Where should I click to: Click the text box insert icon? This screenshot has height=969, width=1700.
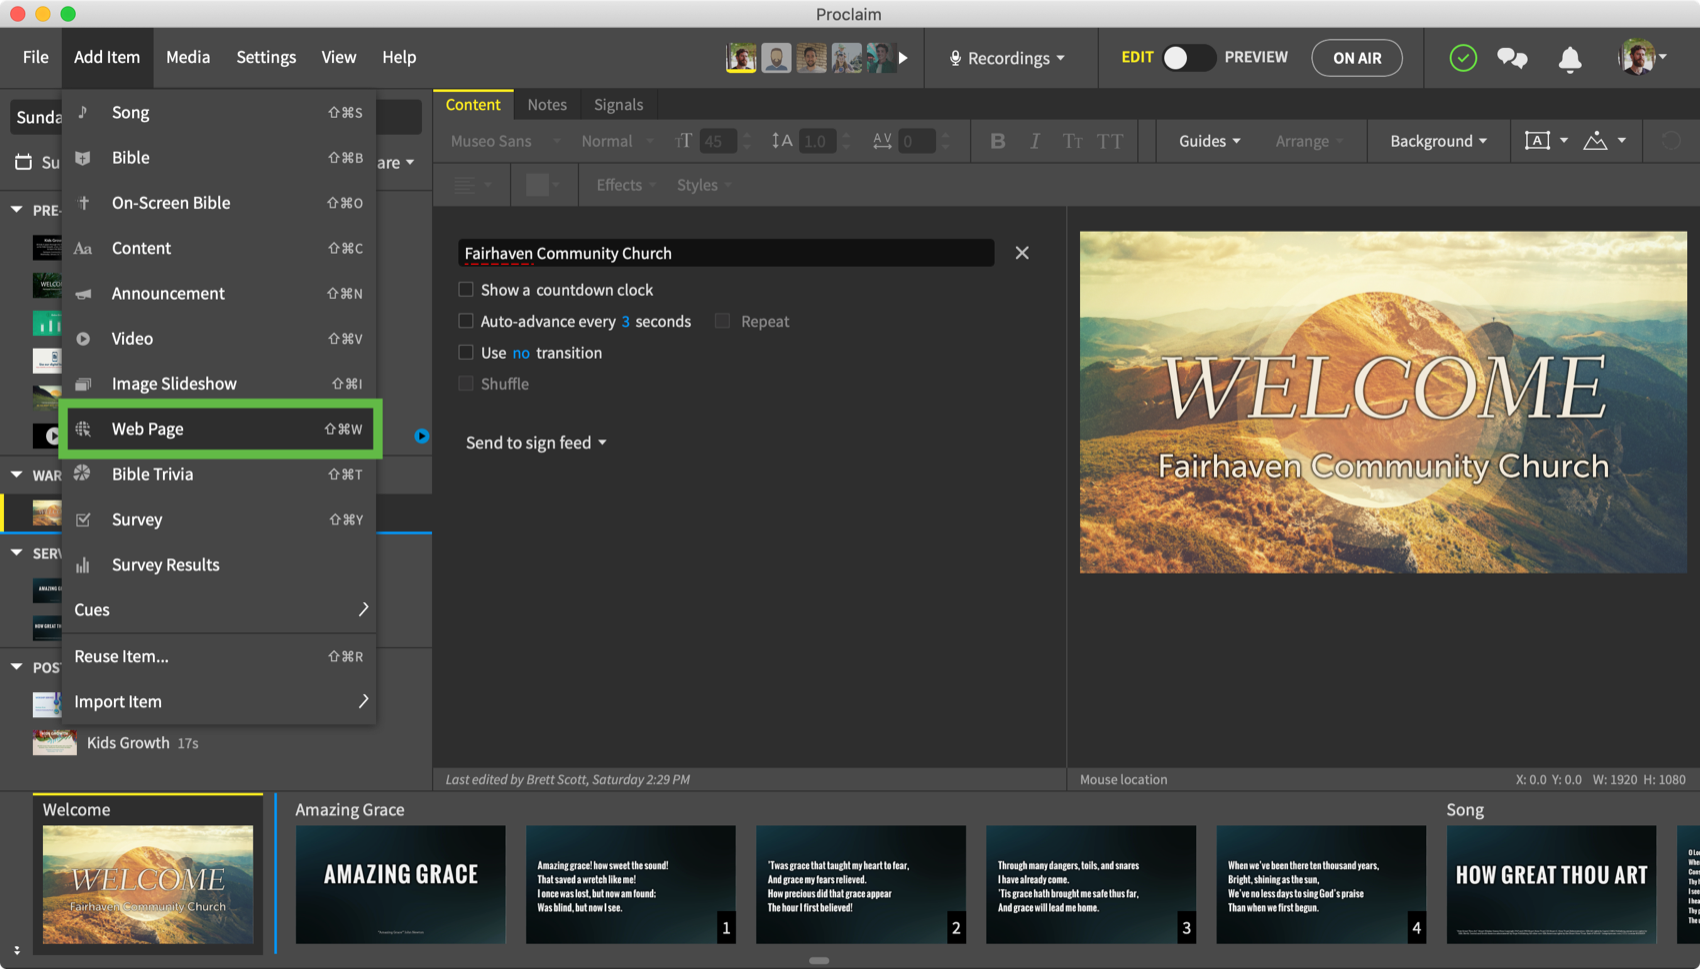[x=1537, y=141]
